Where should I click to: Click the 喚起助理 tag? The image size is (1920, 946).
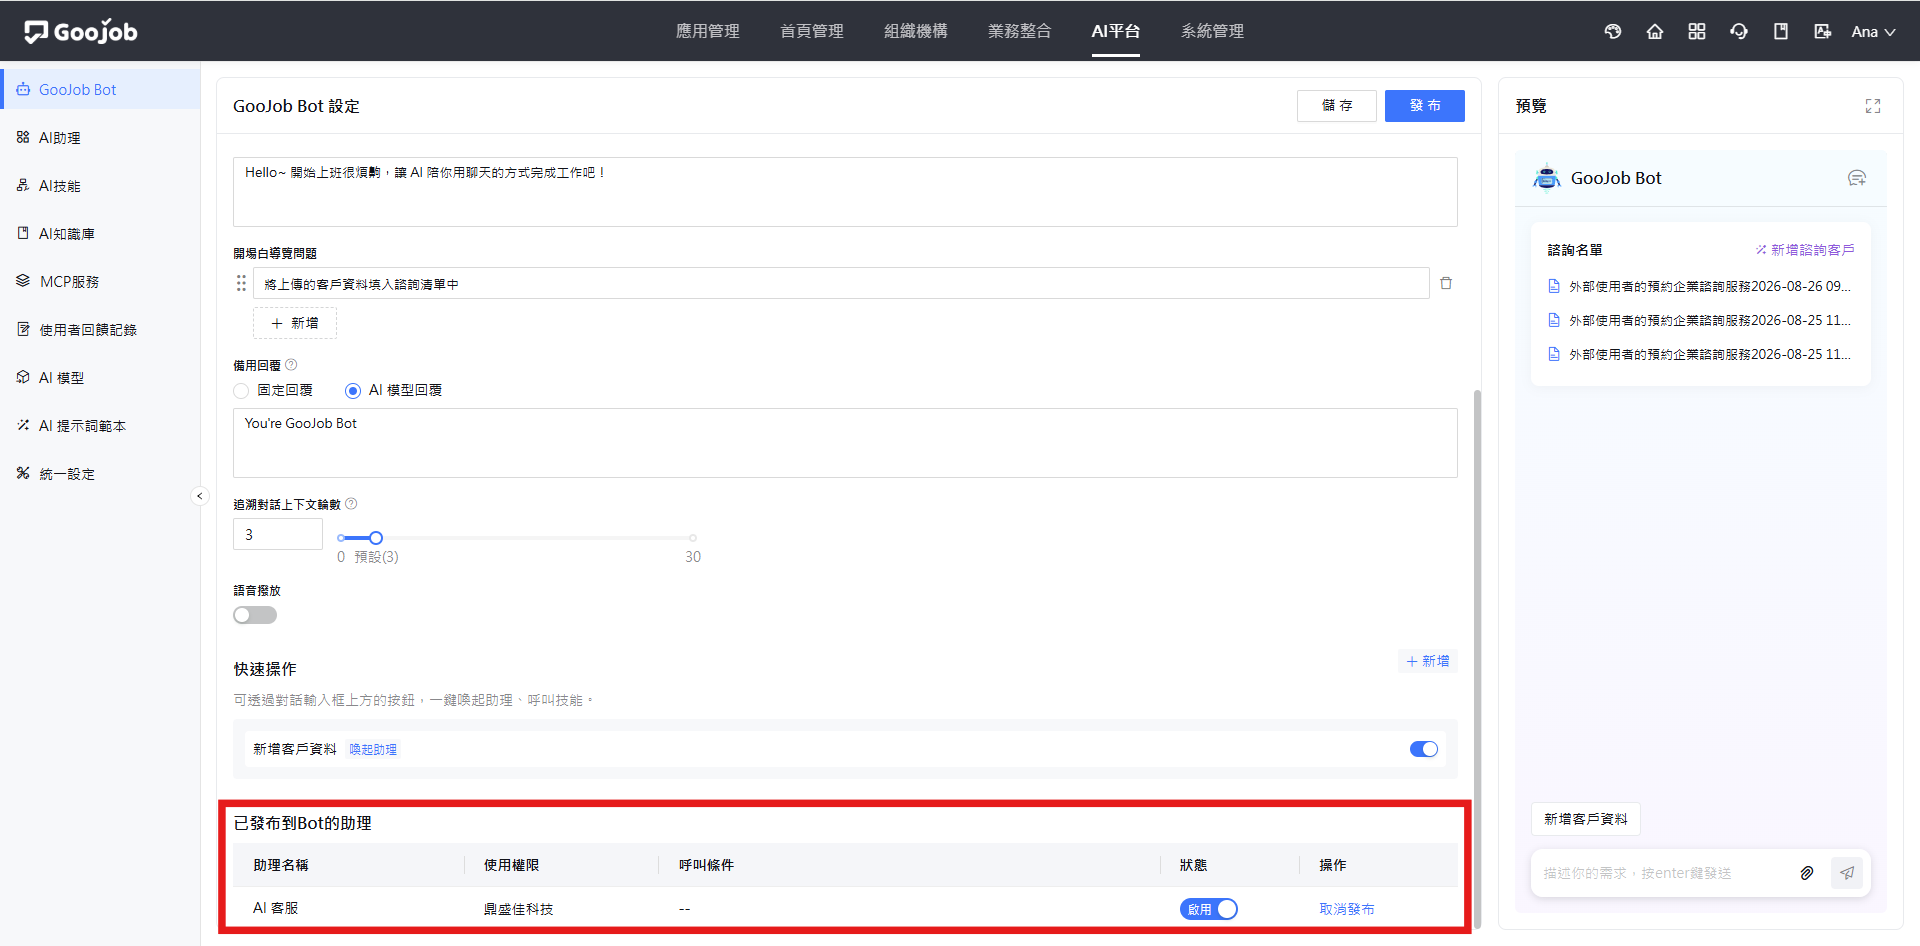[373, 749]
